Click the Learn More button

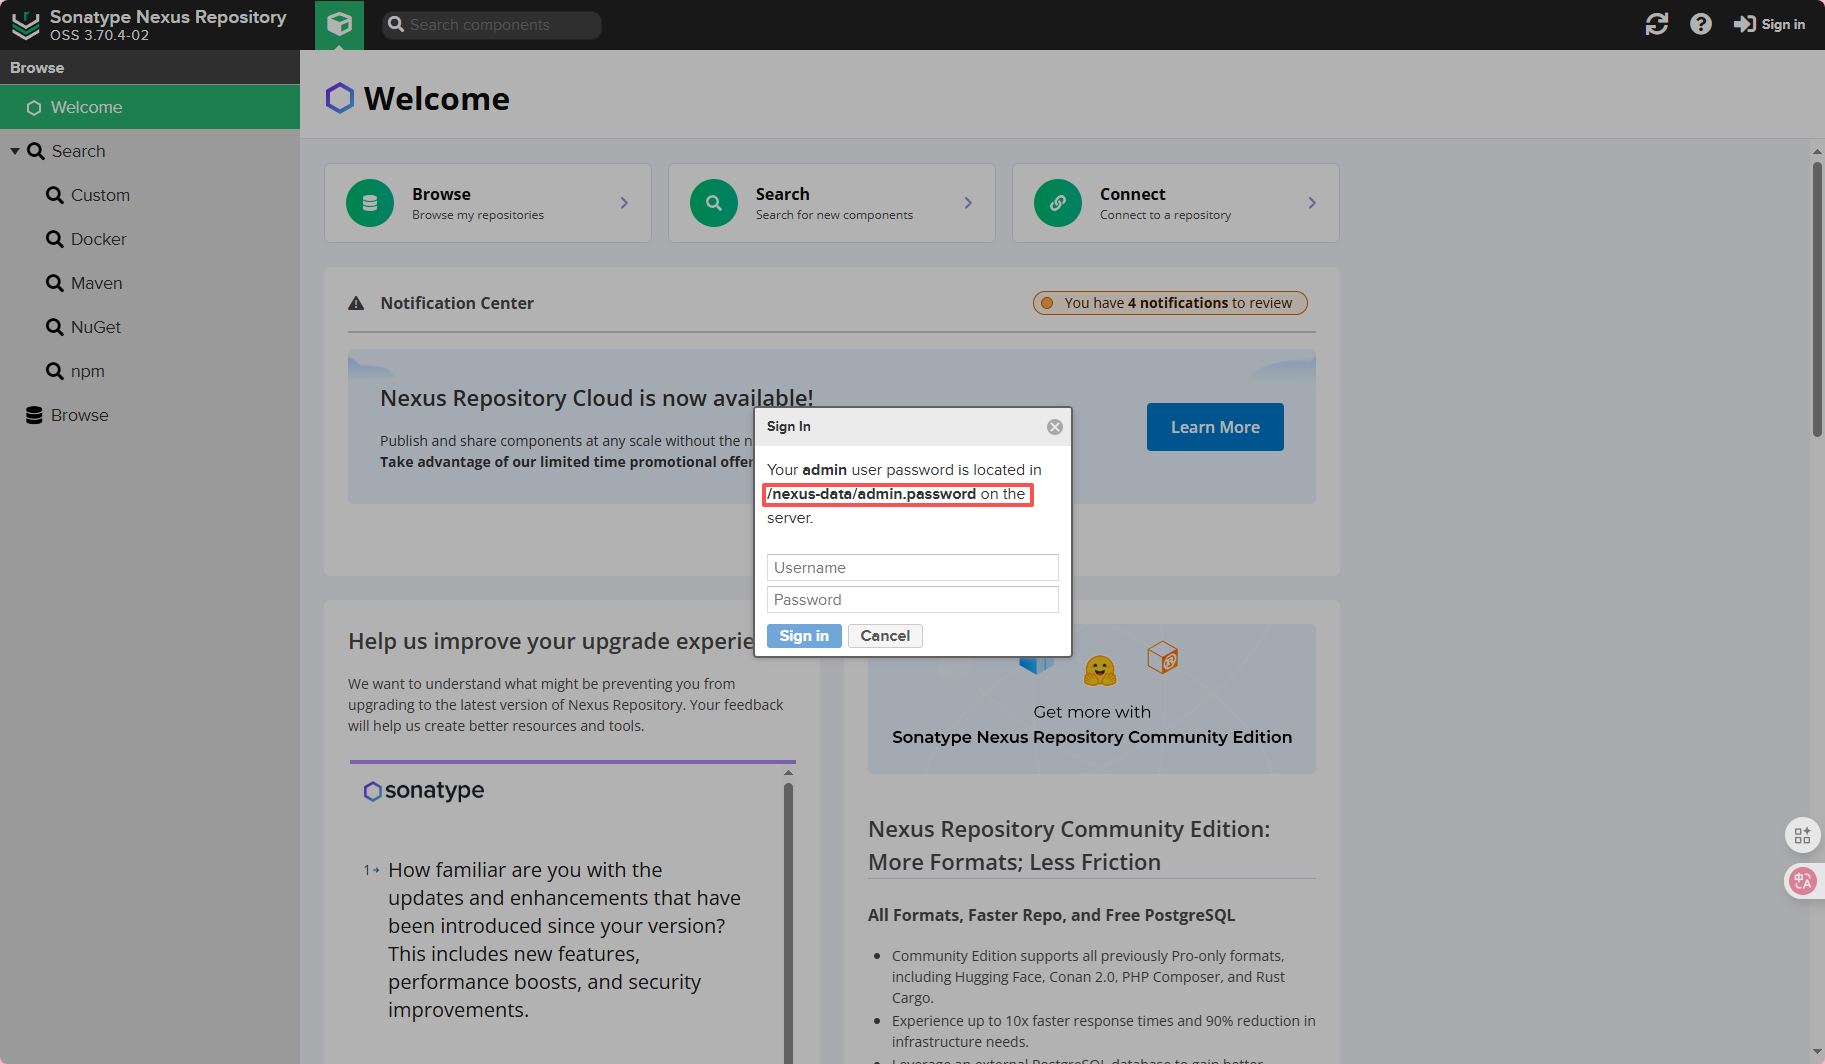pyautogui.click(x=1215, y=427)
